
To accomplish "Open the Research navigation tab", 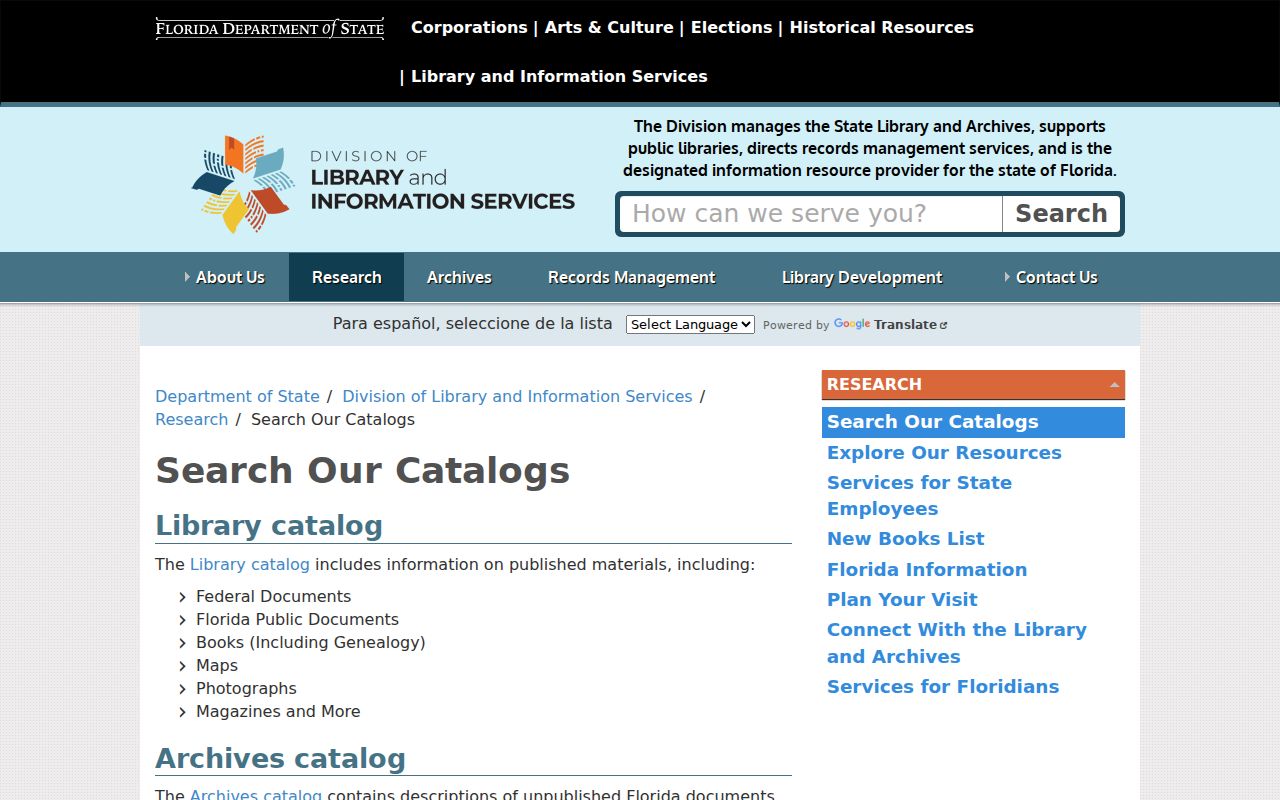I will 346,277.
